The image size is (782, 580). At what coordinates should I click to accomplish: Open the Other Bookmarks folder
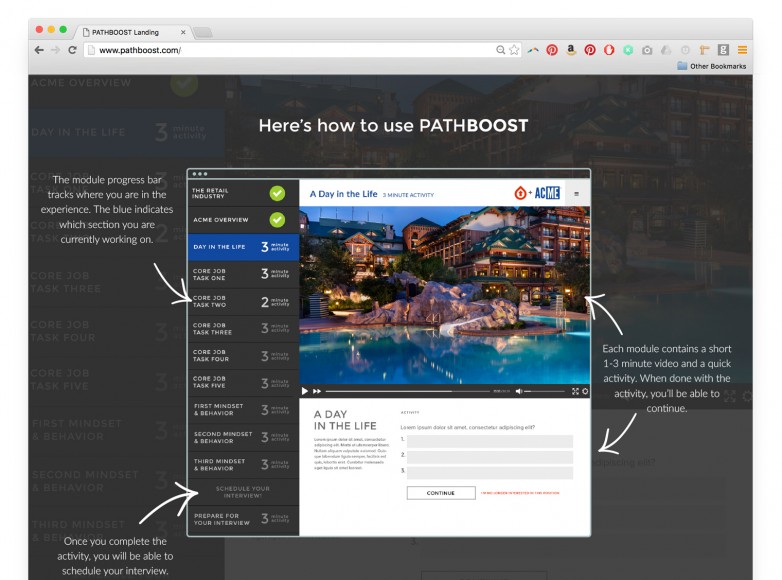[x=712, y=66]
